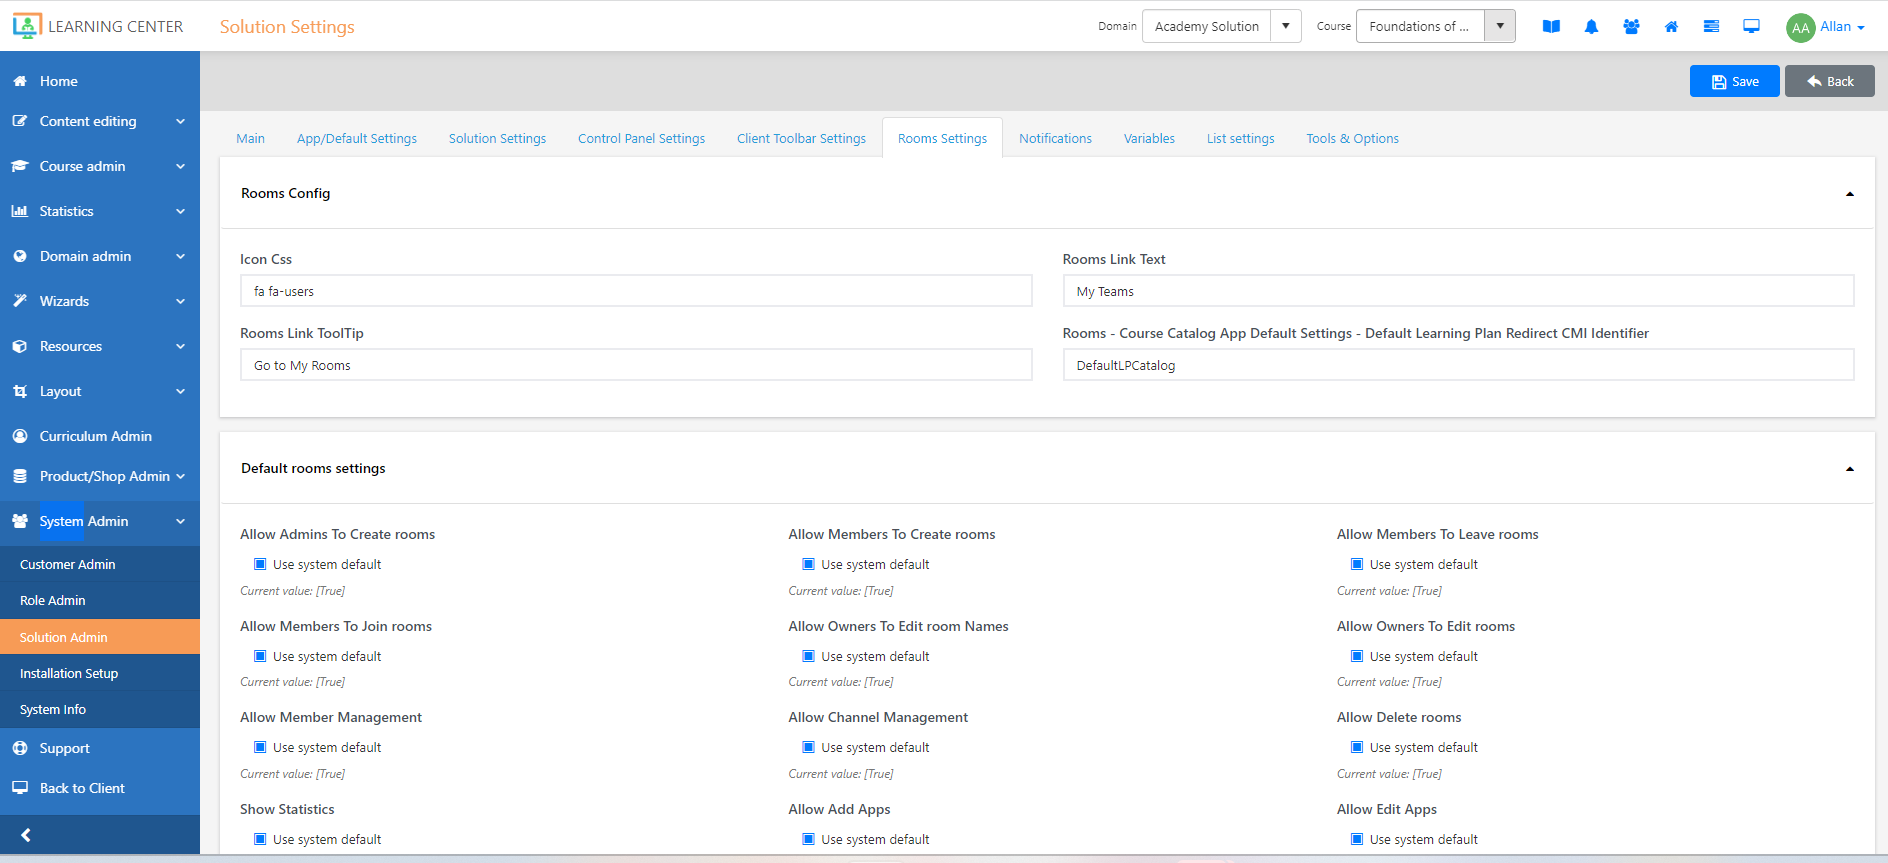1888x863 pixels.
Task: Toggle system default for Allow Owners To Edit room Names
Action: (x=809, y=656)
